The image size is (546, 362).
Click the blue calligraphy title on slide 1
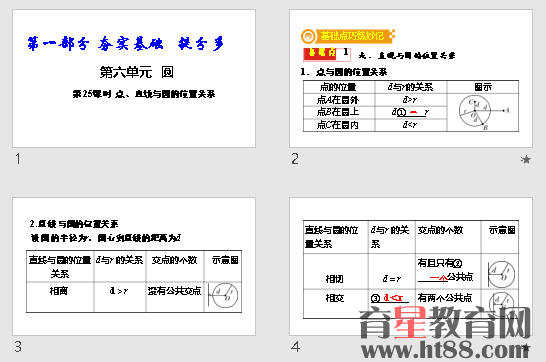[x=125, y=44]
